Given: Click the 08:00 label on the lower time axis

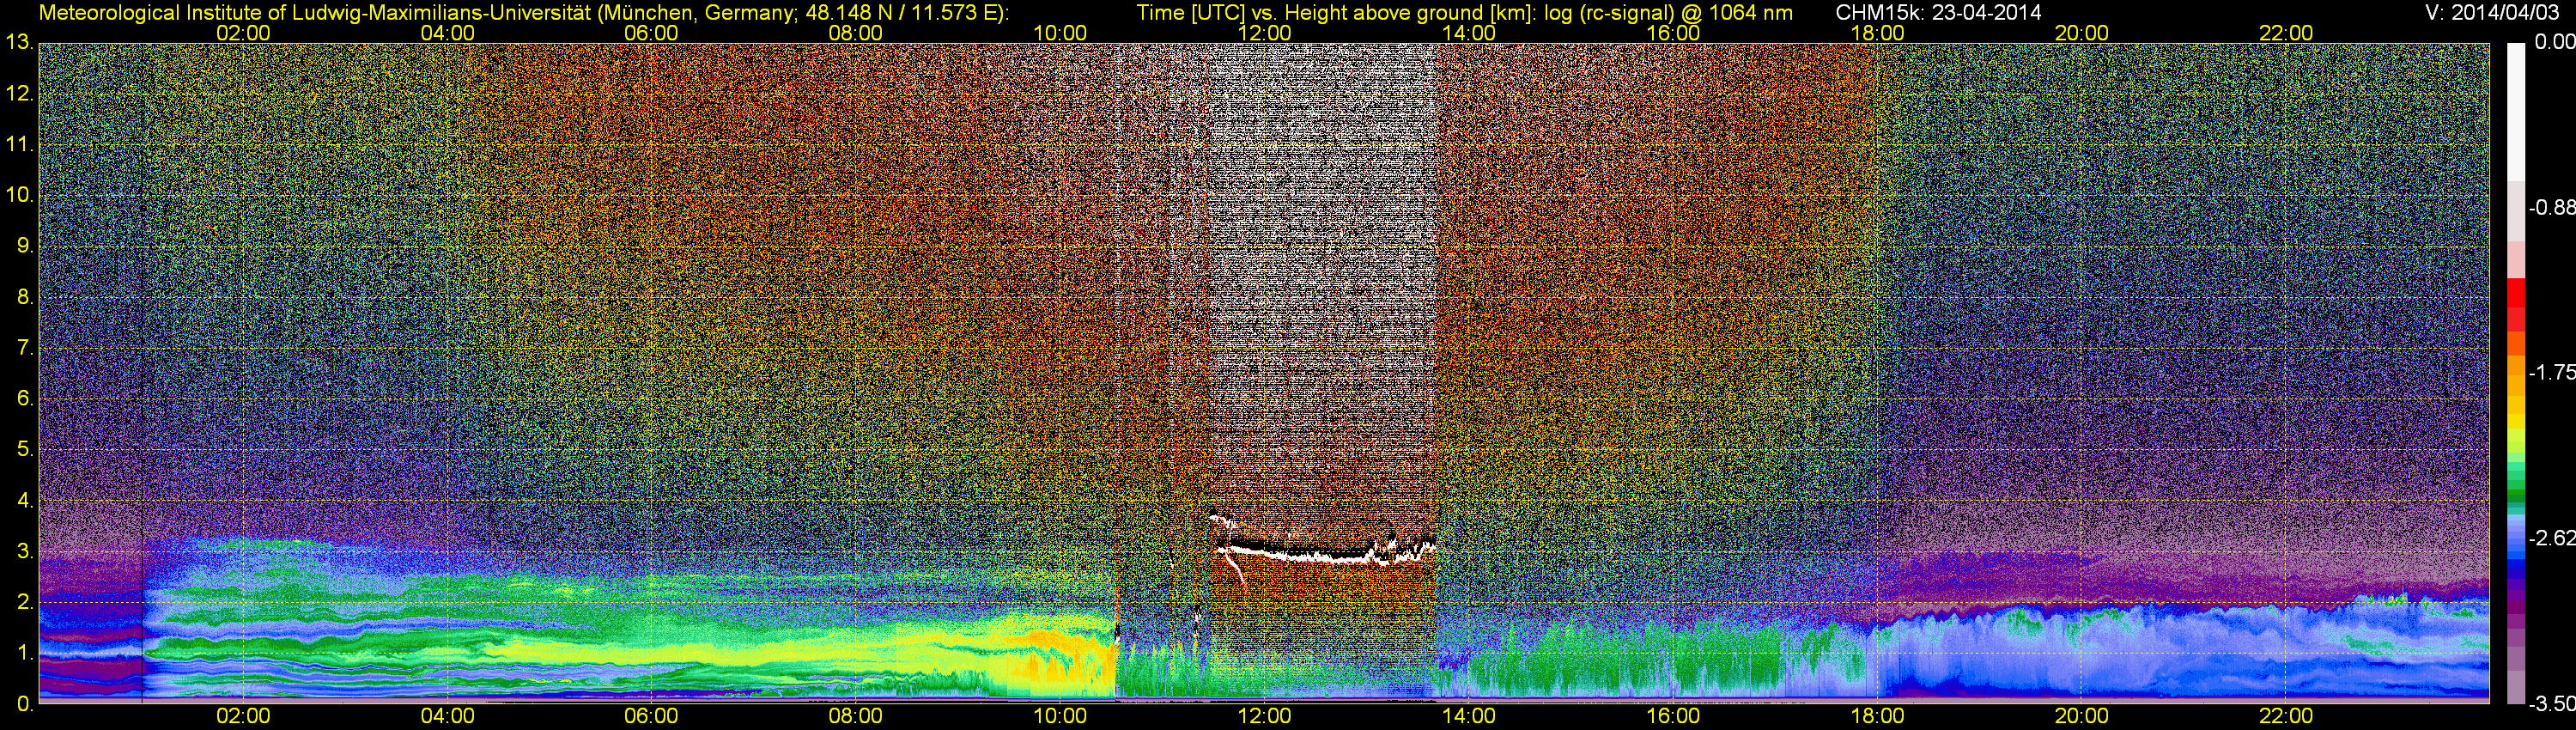Looking at the screenshot, I should (856, 716).
